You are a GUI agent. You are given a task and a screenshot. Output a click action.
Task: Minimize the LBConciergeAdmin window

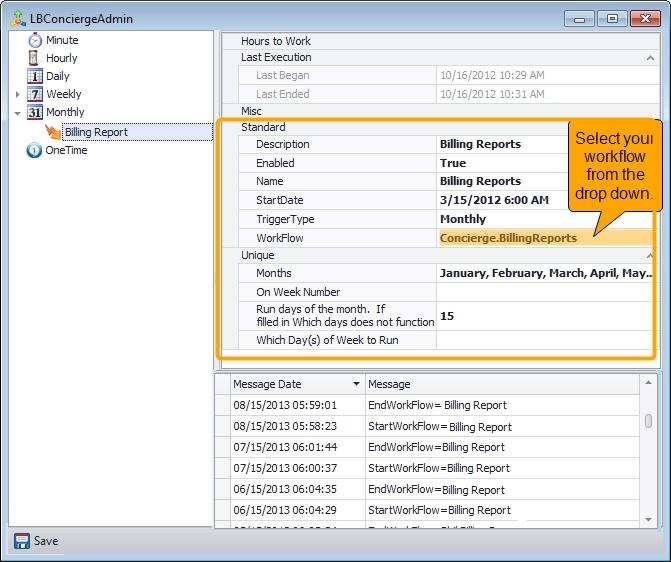pyautogui.click(x=579, y=18)
